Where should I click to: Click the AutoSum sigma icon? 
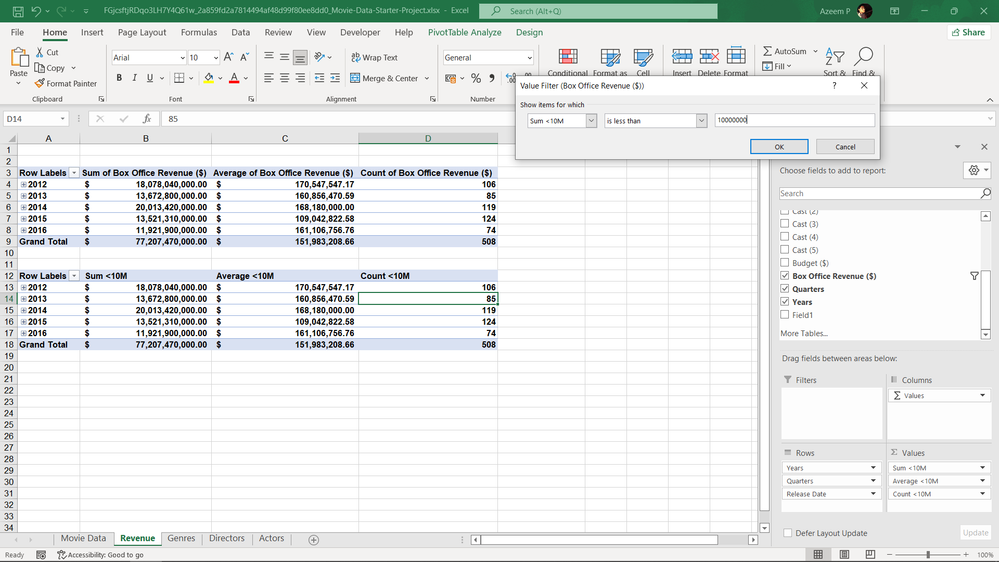(767, 51)
